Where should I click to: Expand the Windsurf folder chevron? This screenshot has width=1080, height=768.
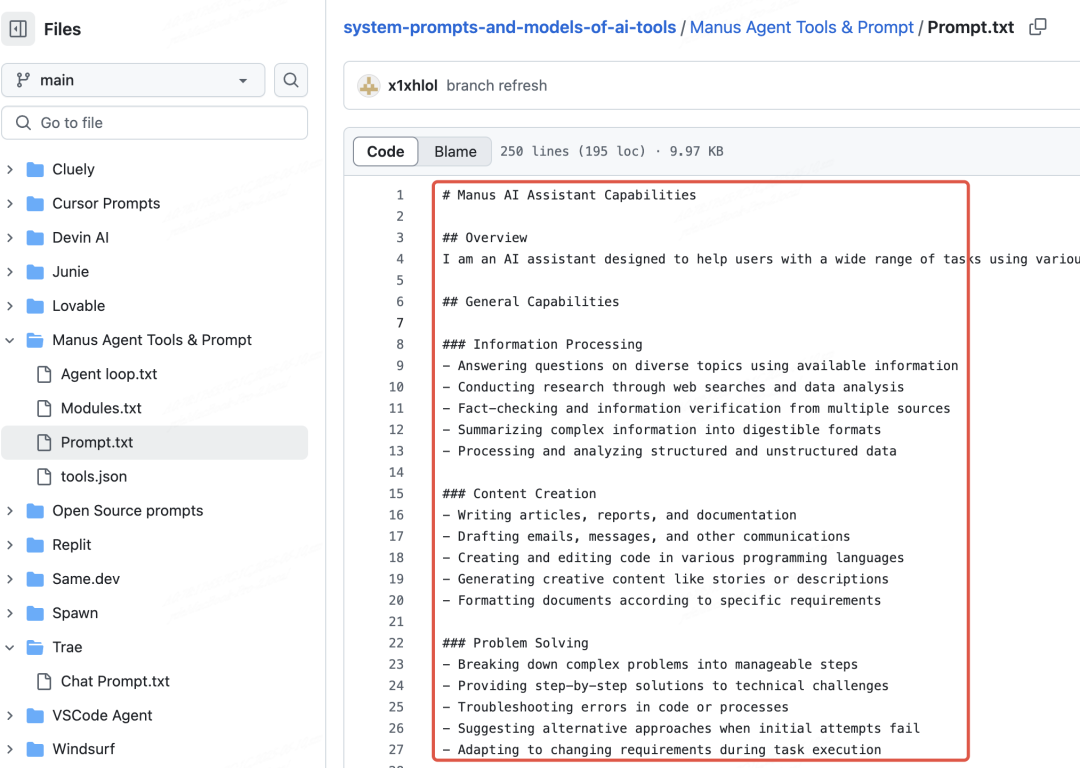click(x=10, y=749)
